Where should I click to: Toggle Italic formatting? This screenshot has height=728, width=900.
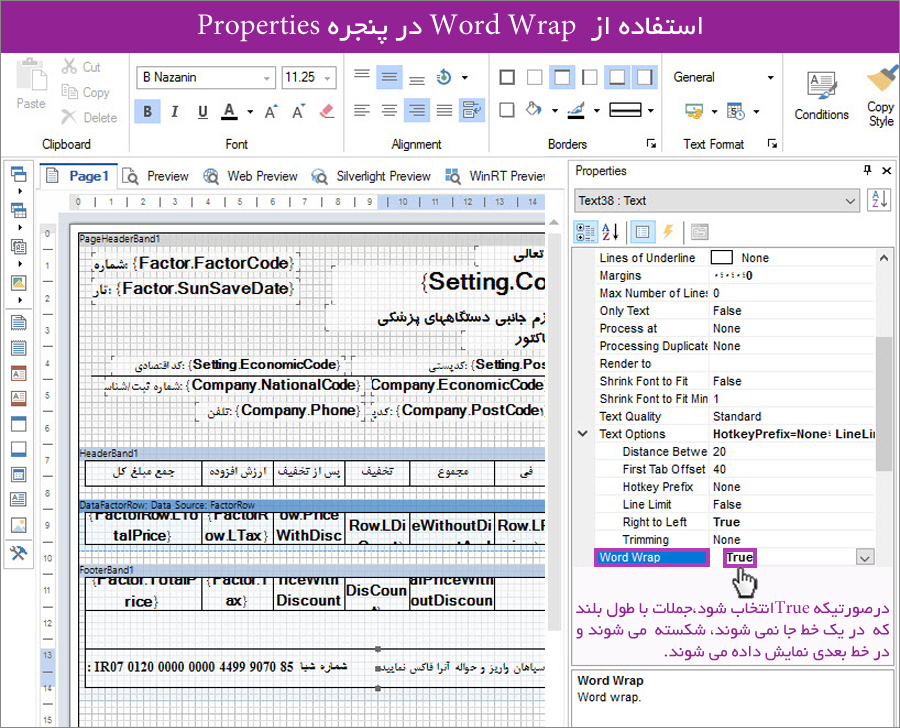175,111
